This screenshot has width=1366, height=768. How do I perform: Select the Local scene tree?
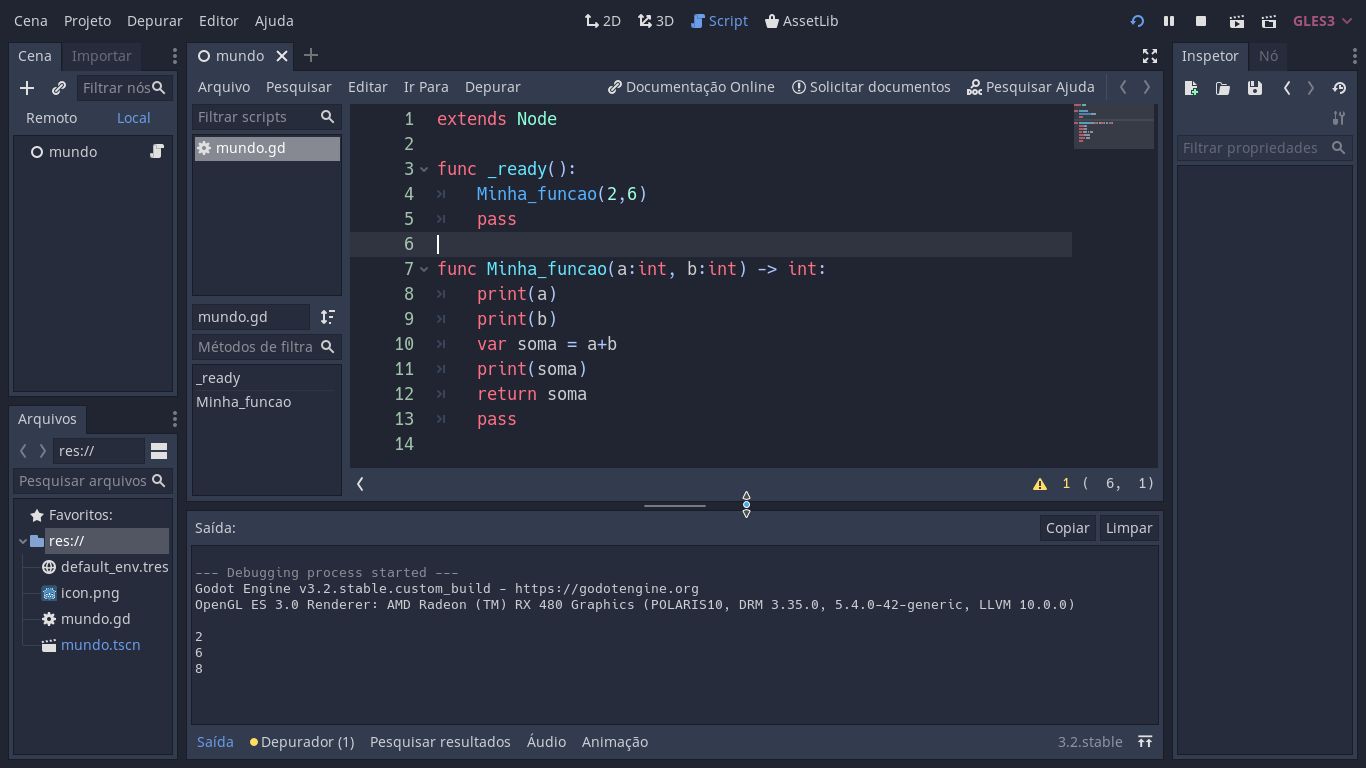pyautogui.click(x=133, y=118)
